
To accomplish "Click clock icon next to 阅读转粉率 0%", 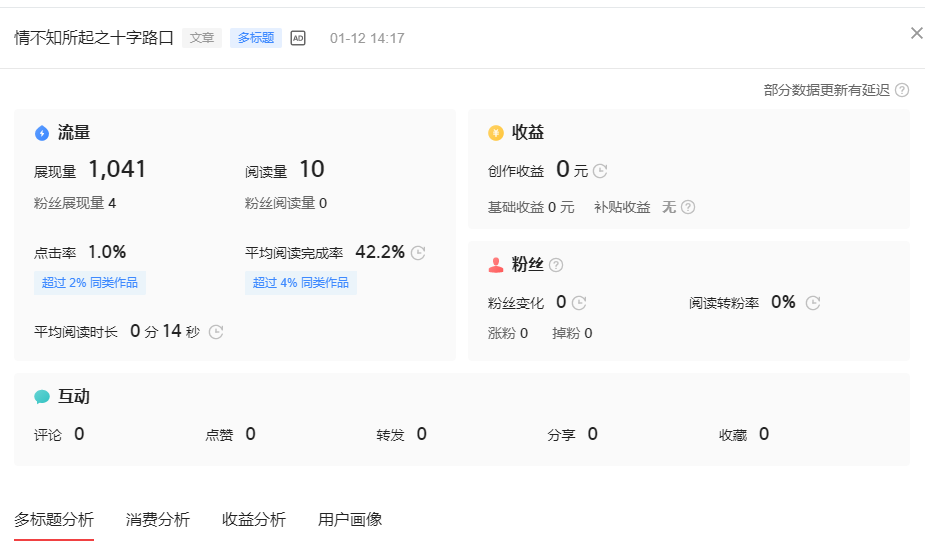I will 813,303.
